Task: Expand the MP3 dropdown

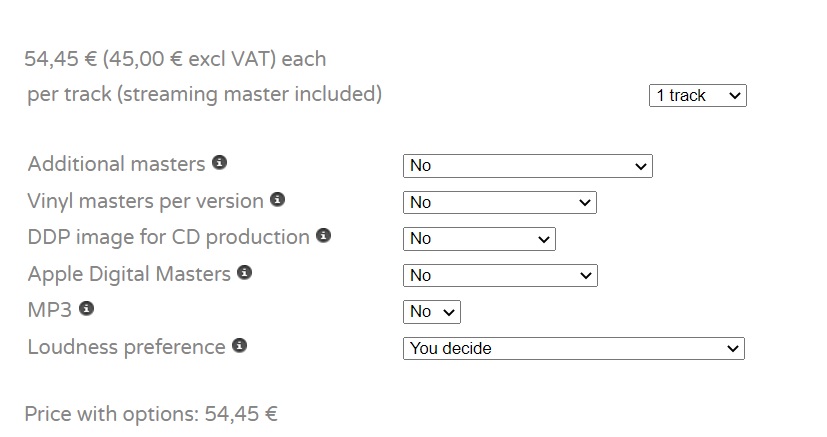Action: point(432,312)
